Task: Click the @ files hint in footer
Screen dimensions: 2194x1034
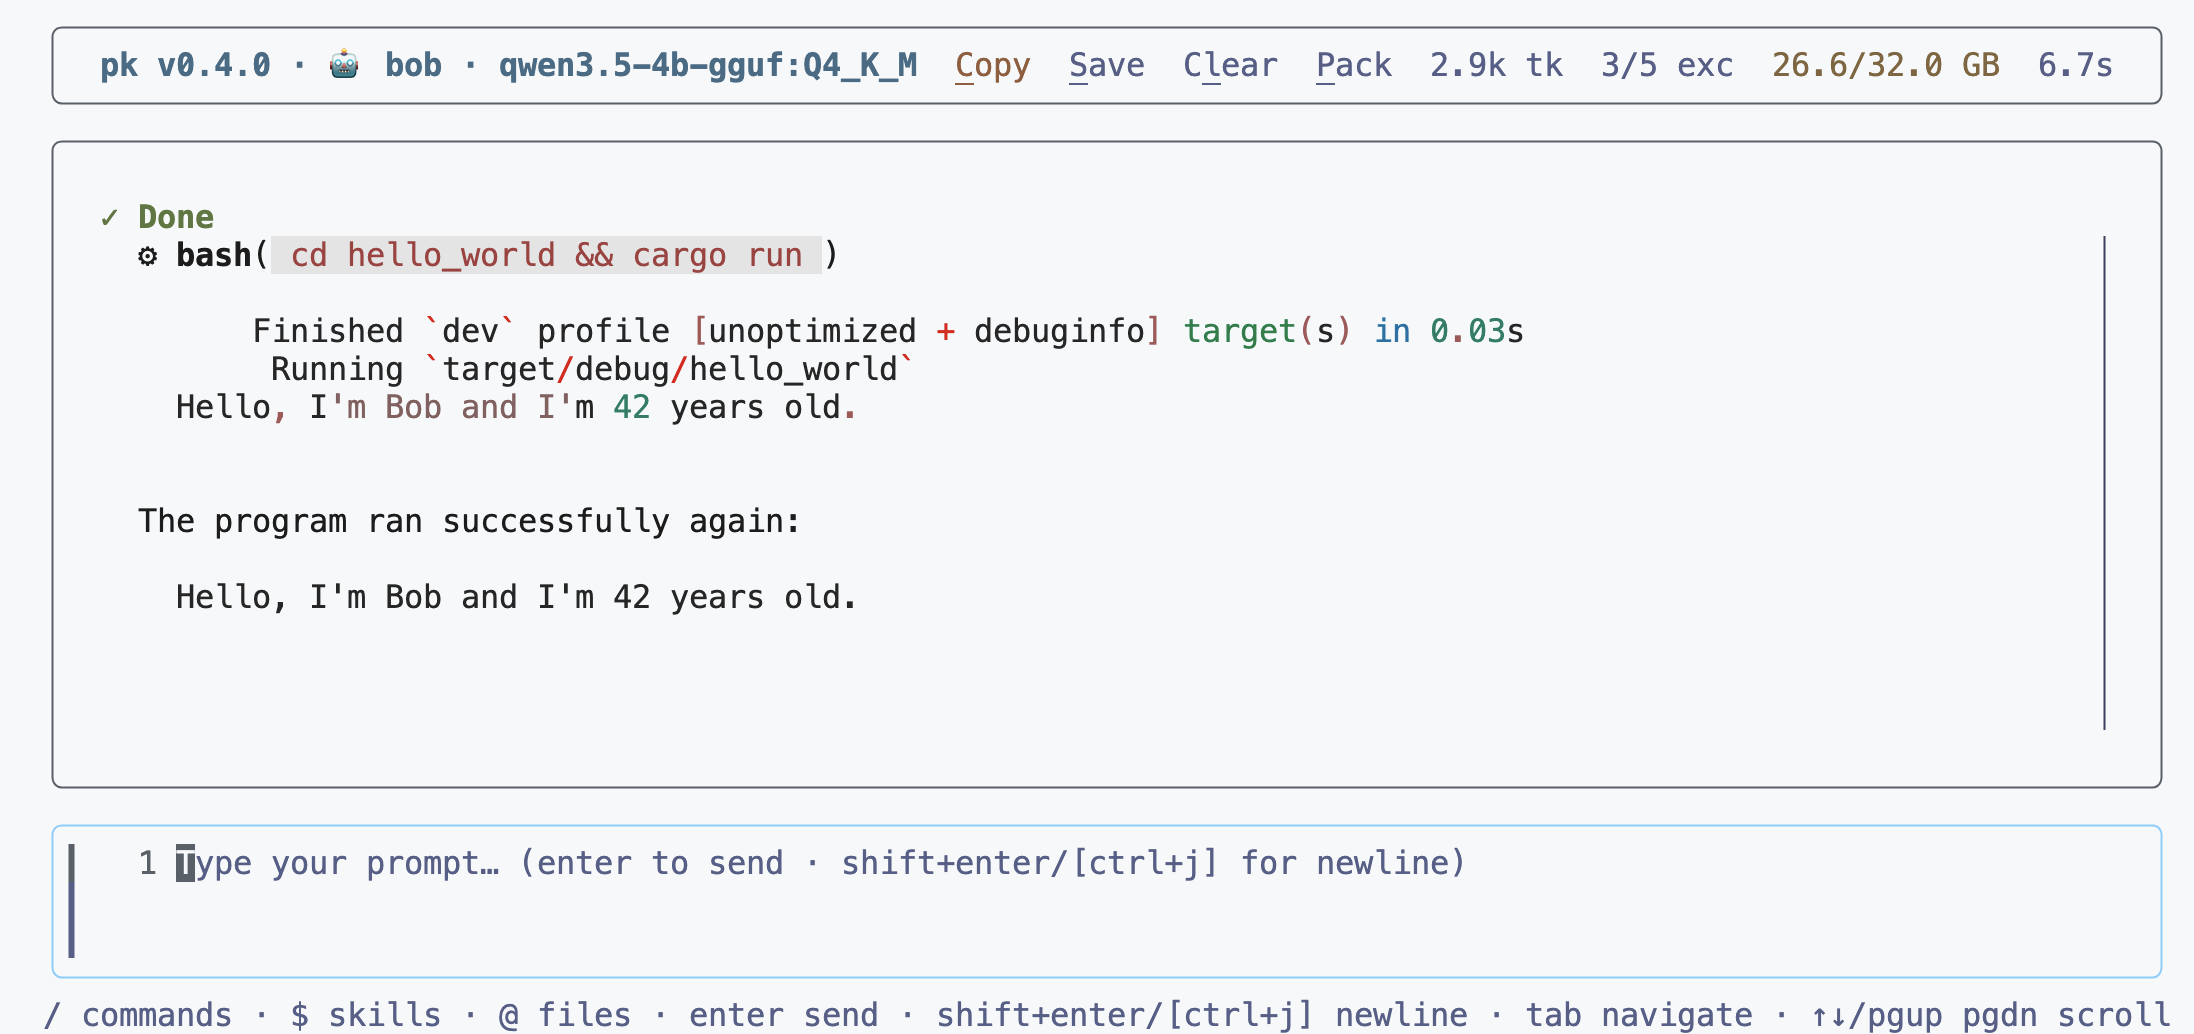Action: pyautogui.click(x=564, y=1014)
